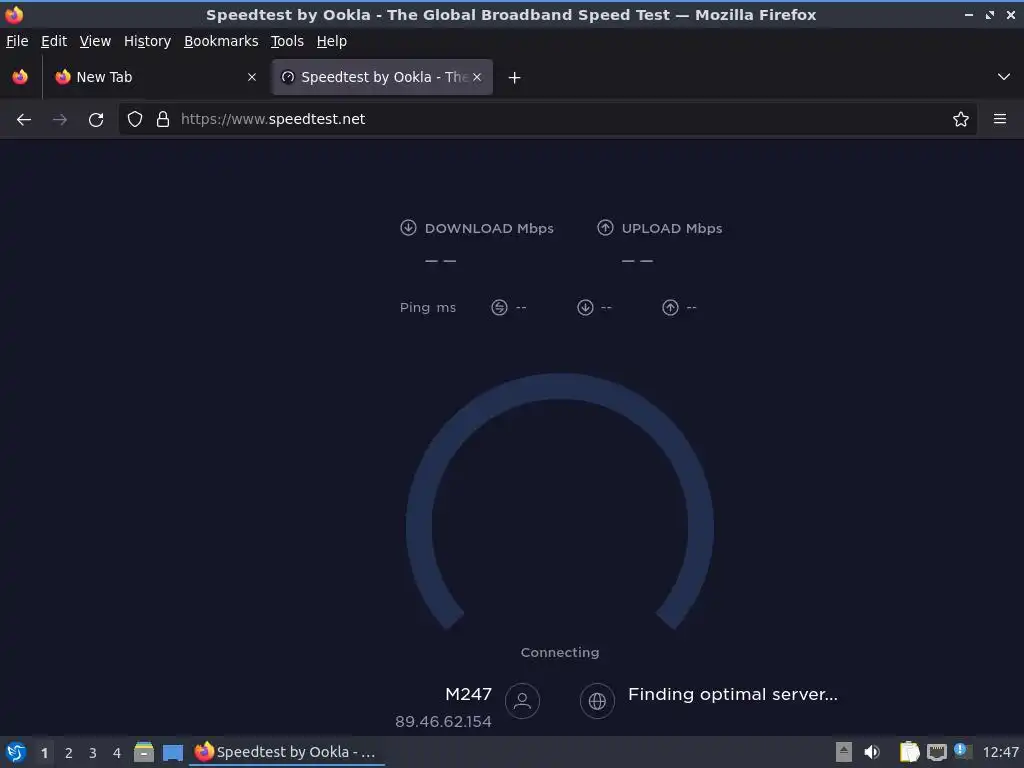This screenshot has width=1024, height=768.
Task: Click the user profile icon near M247
Action: pos(522,701)
